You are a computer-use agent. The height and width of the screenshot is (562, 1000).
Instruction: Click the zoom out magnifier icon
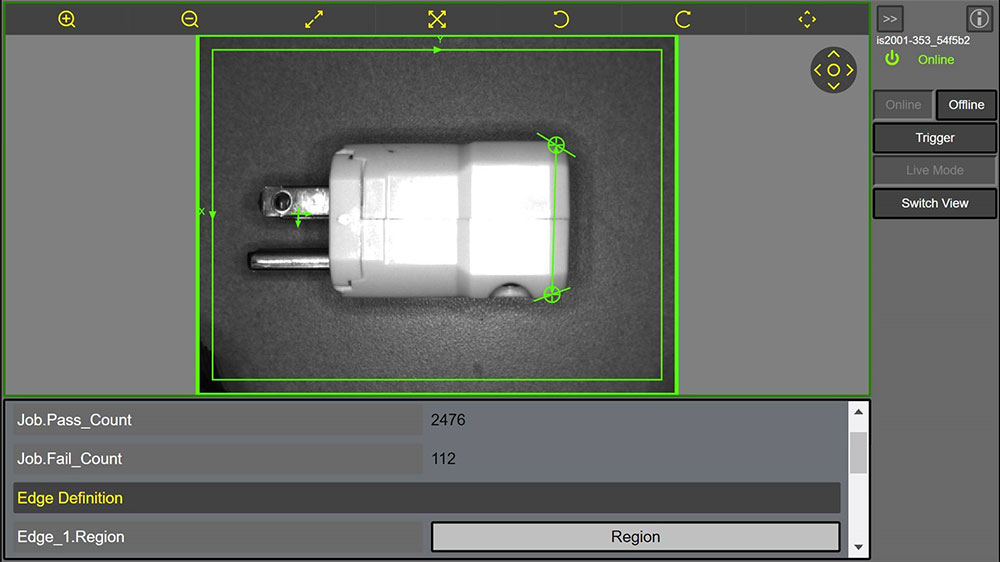pyautogui.click(x=190, y=19)
